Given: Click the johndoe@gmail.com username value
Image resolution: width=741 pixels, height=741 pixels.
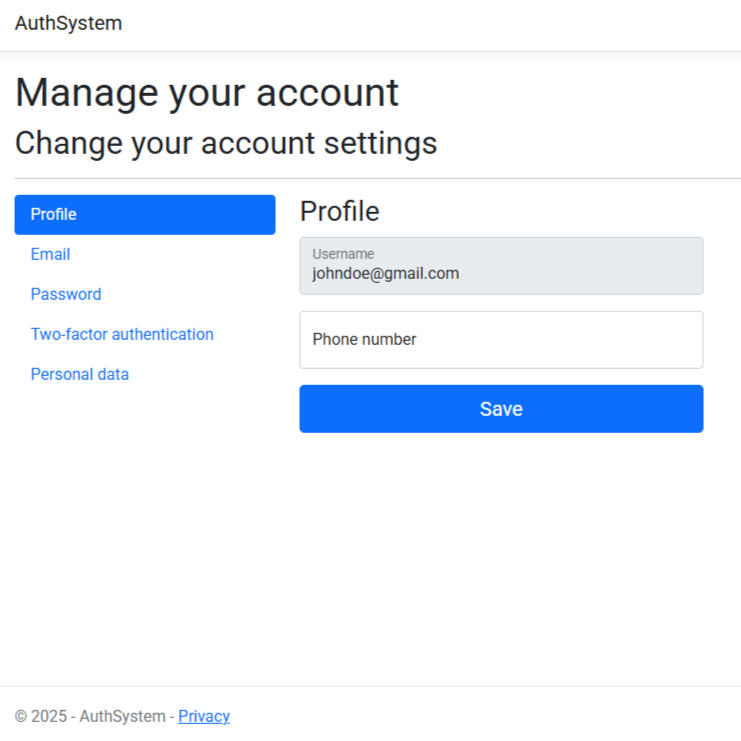Looking at the screenshot, I should coord(385,273).
